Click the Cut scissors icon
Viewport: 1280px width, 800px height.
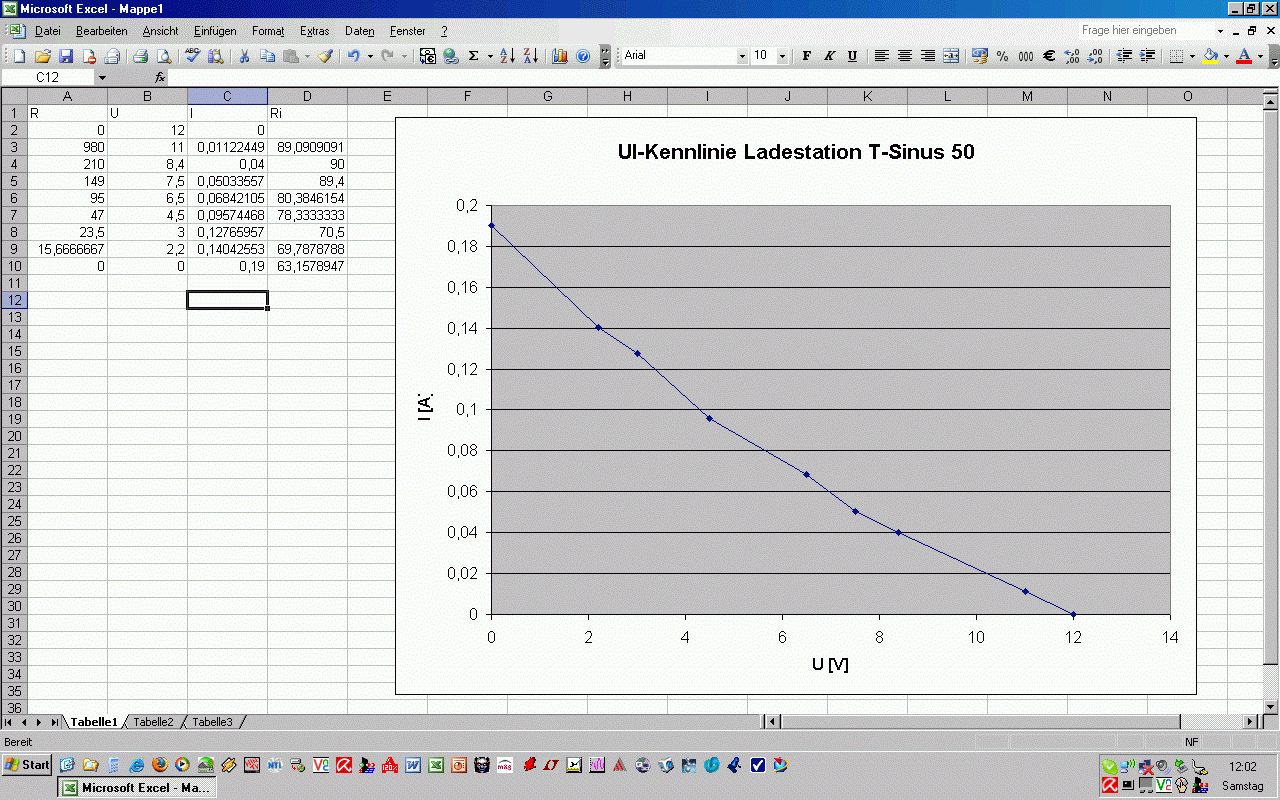point(243,56)
